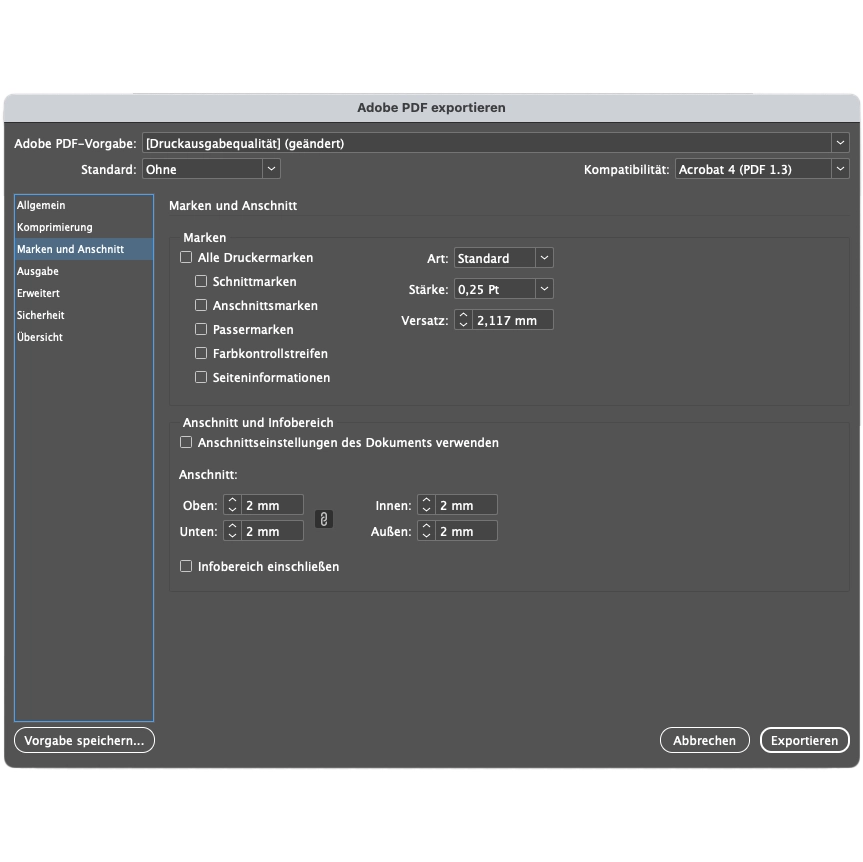The width and height of the screenshot is (863, 862).
Task: Select the Allgemein section
Action: pos(84,205)
